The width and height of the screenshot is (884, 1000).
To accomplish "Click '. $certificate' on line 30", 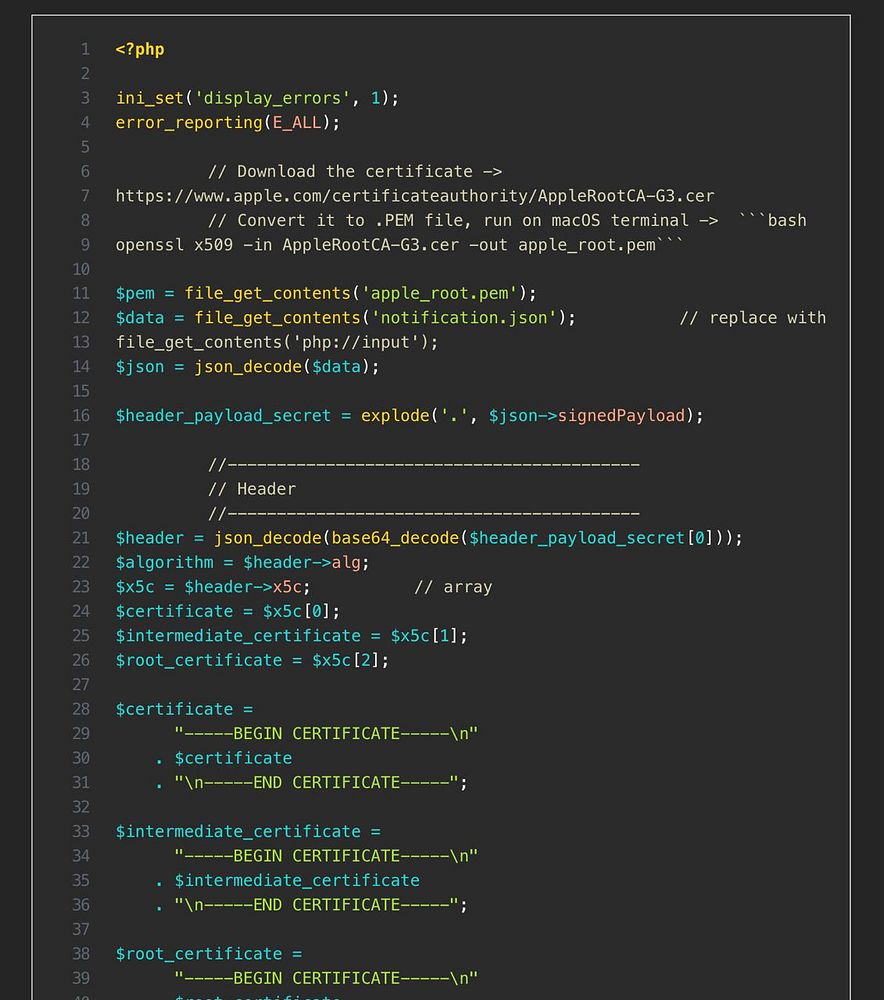I will 223,758.
